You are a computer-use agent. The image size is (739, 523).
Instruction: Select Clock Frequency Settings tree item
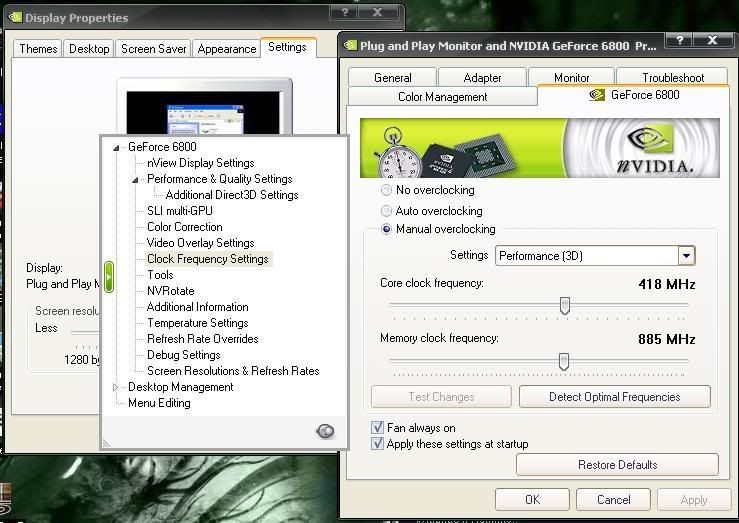[x=208, y=259]
